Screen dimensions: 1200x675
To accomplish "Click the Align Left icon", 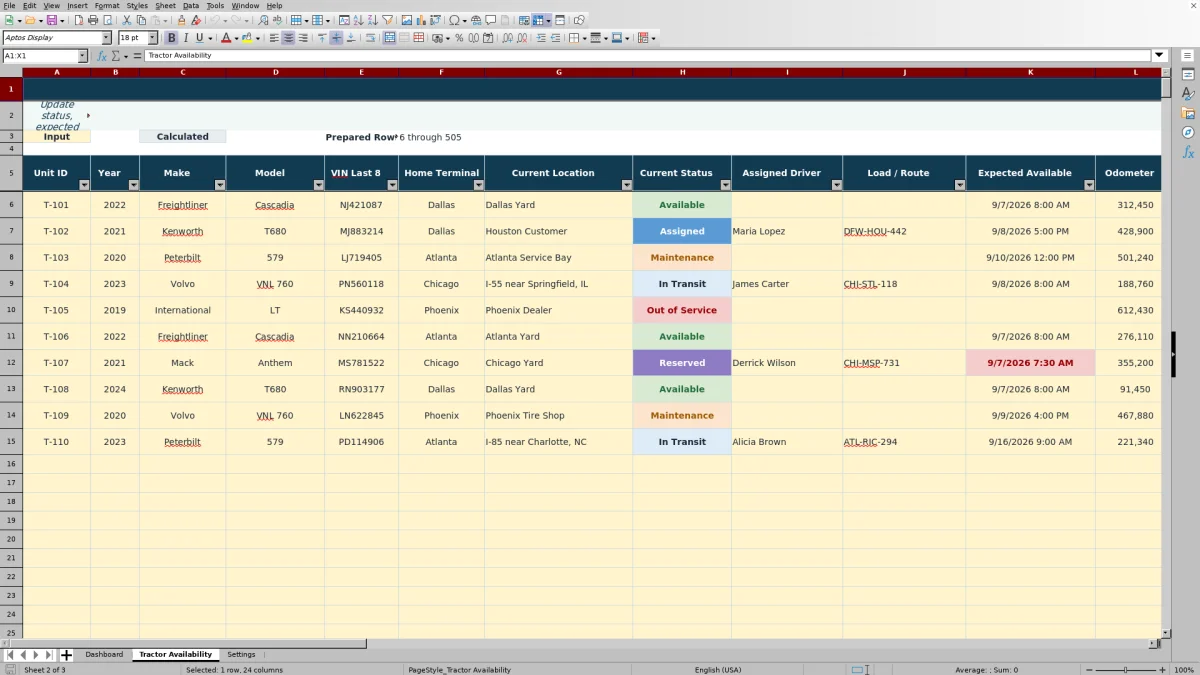I will pos(273,38).
